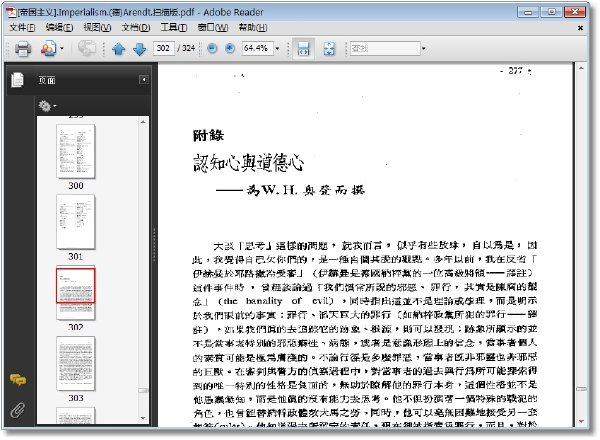600x440 pixels.
Task: Minimize the Adobe Reader window
Action: pyautogui.click(x=528, y=12)
